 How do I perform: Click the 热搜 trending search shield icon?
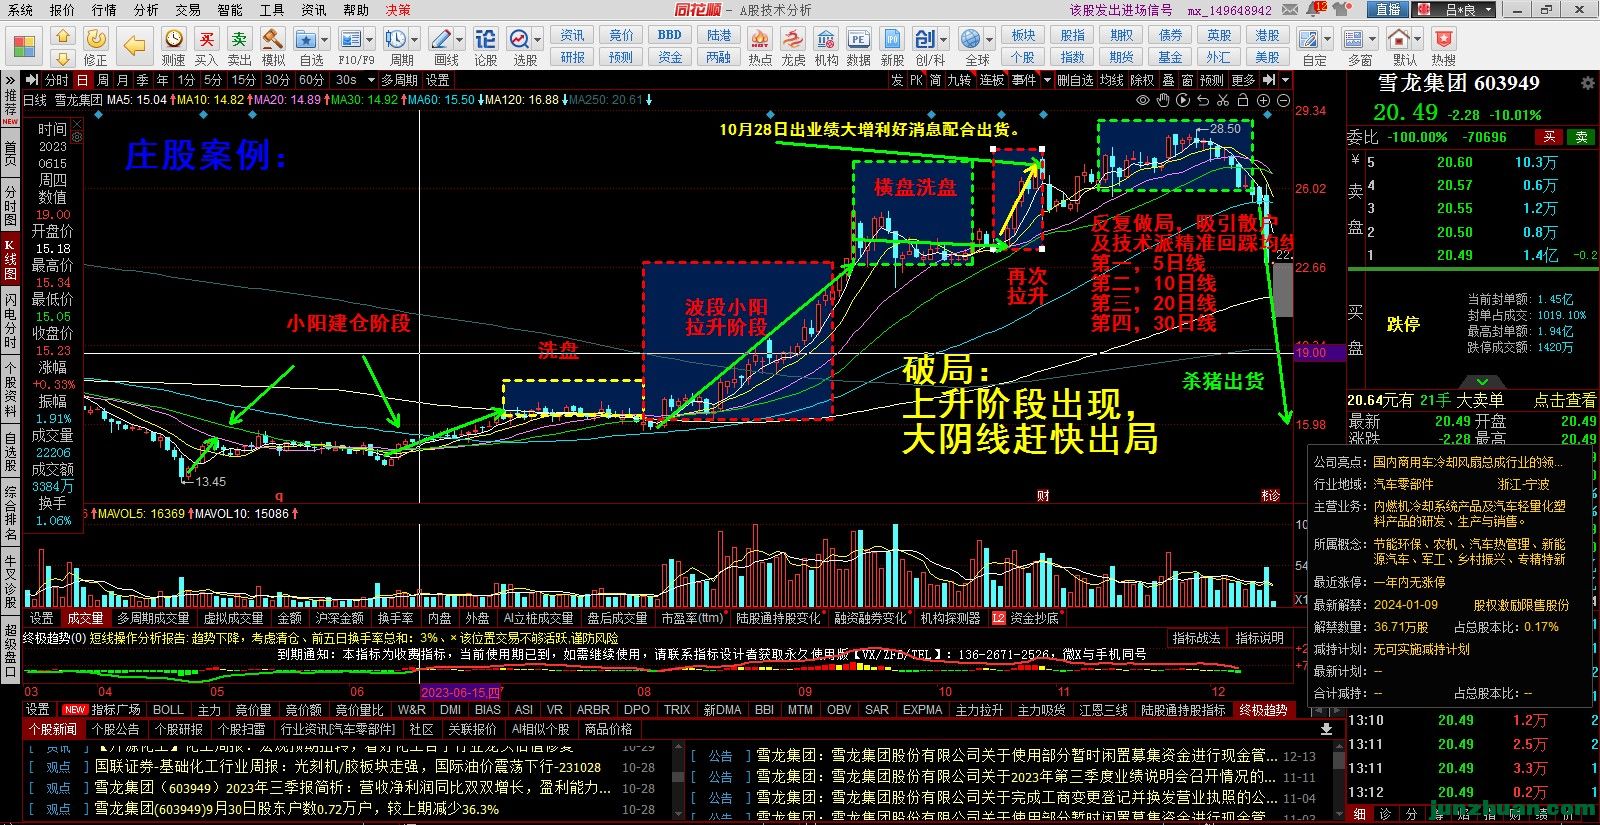[x=1444, y=39]
